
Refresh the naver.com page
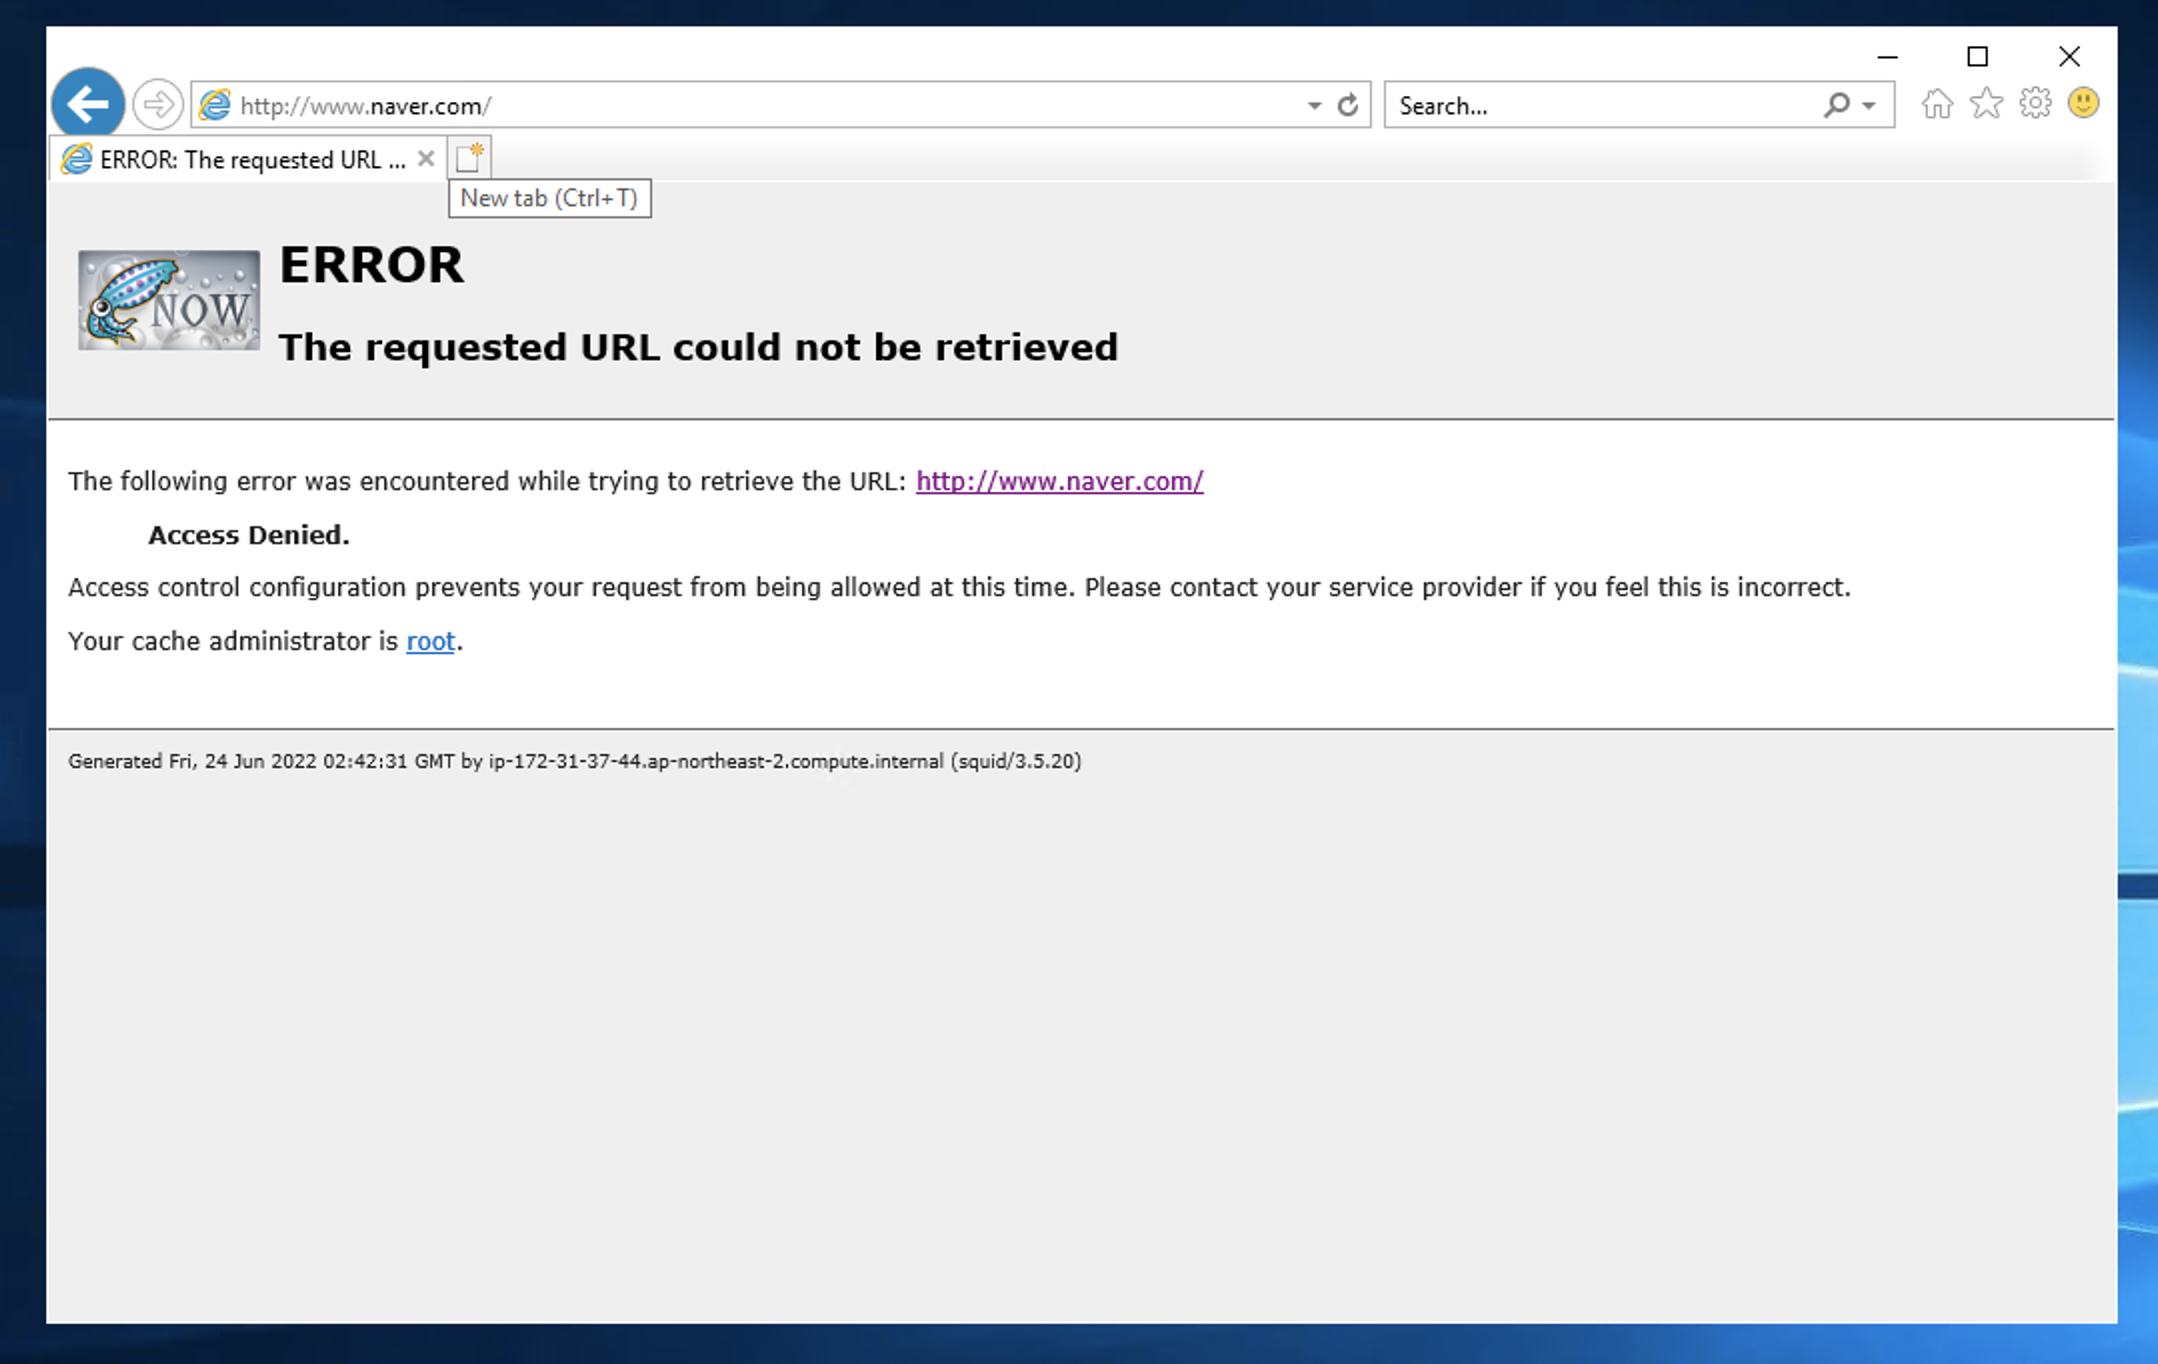1348,105
